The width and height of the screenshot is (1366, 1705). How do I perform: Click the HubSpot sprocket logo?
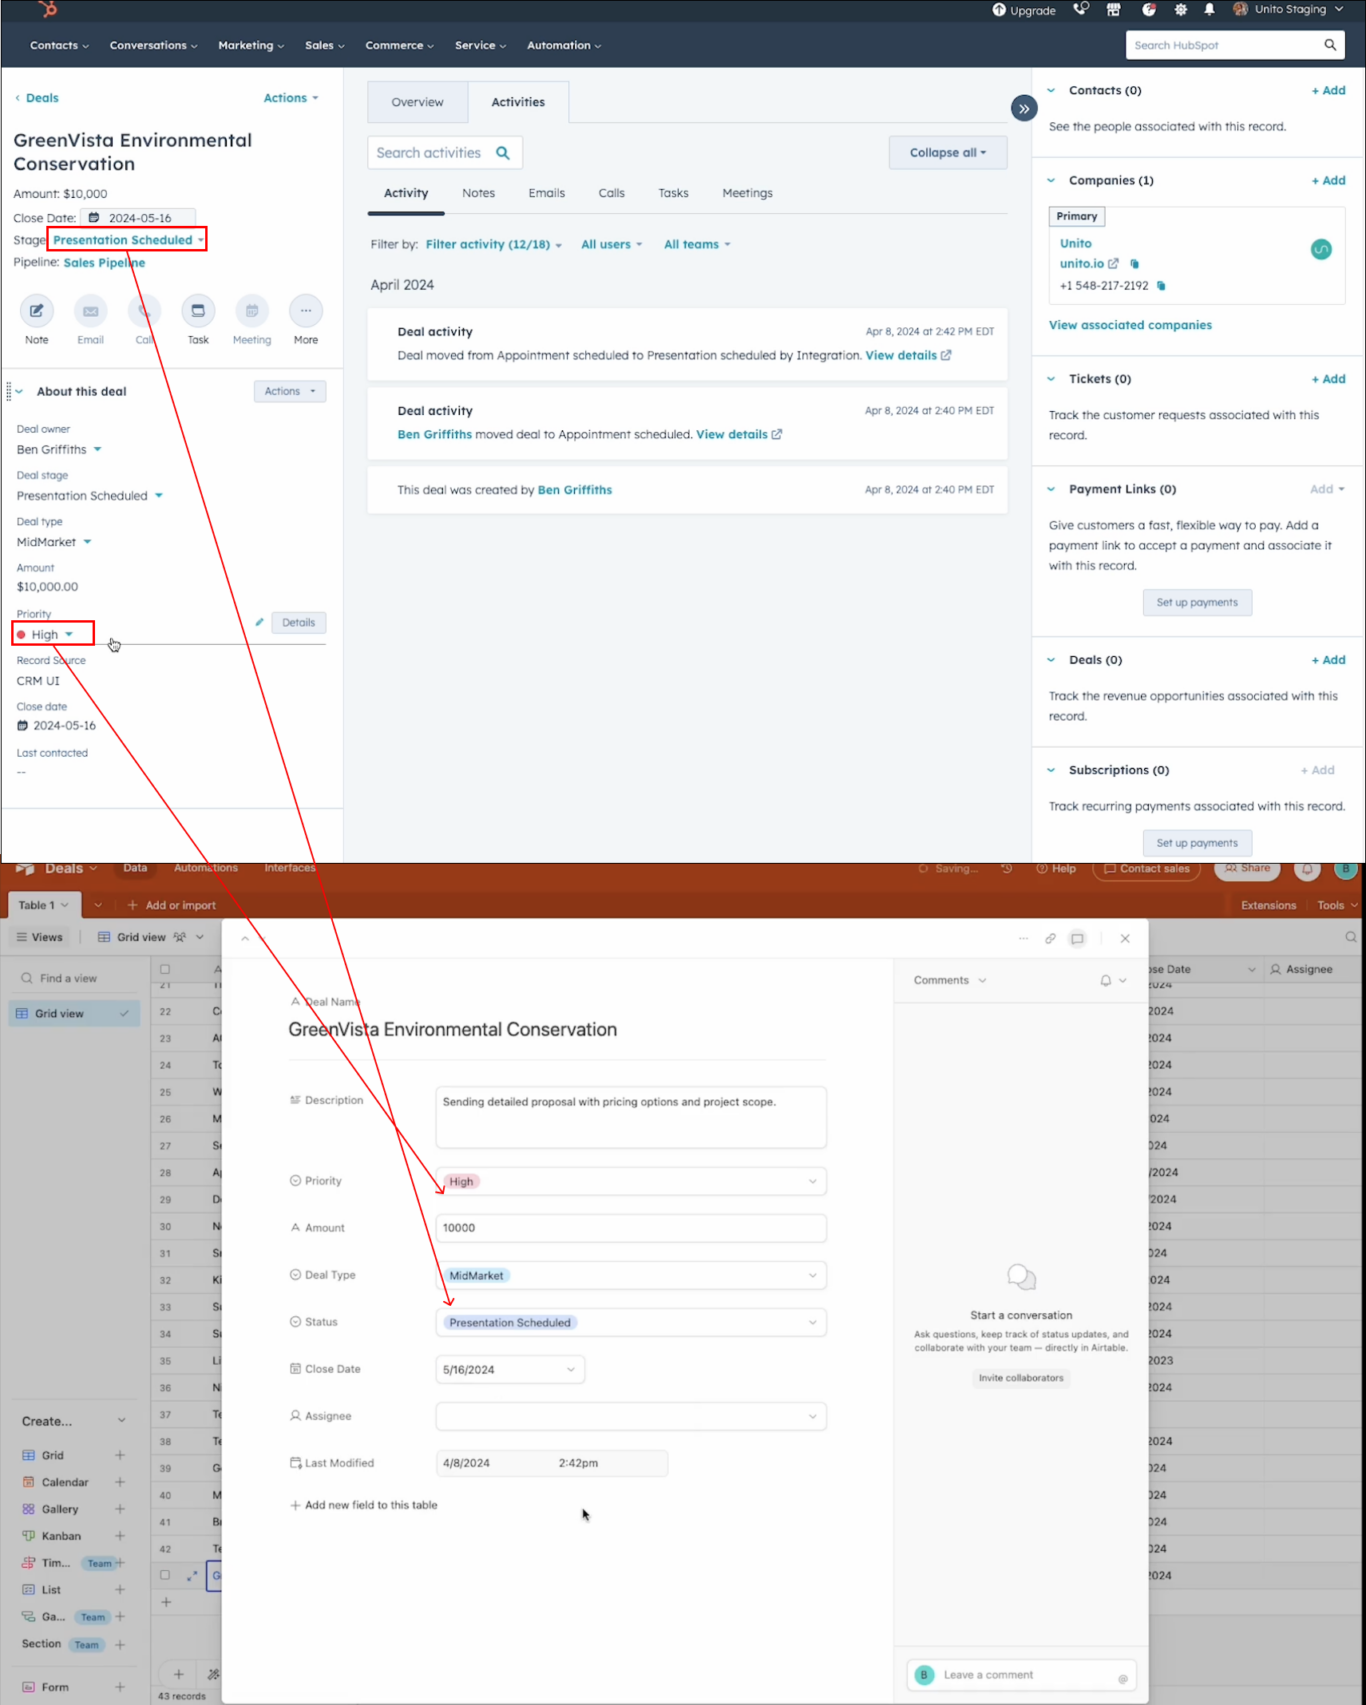(x=47, y=10)
